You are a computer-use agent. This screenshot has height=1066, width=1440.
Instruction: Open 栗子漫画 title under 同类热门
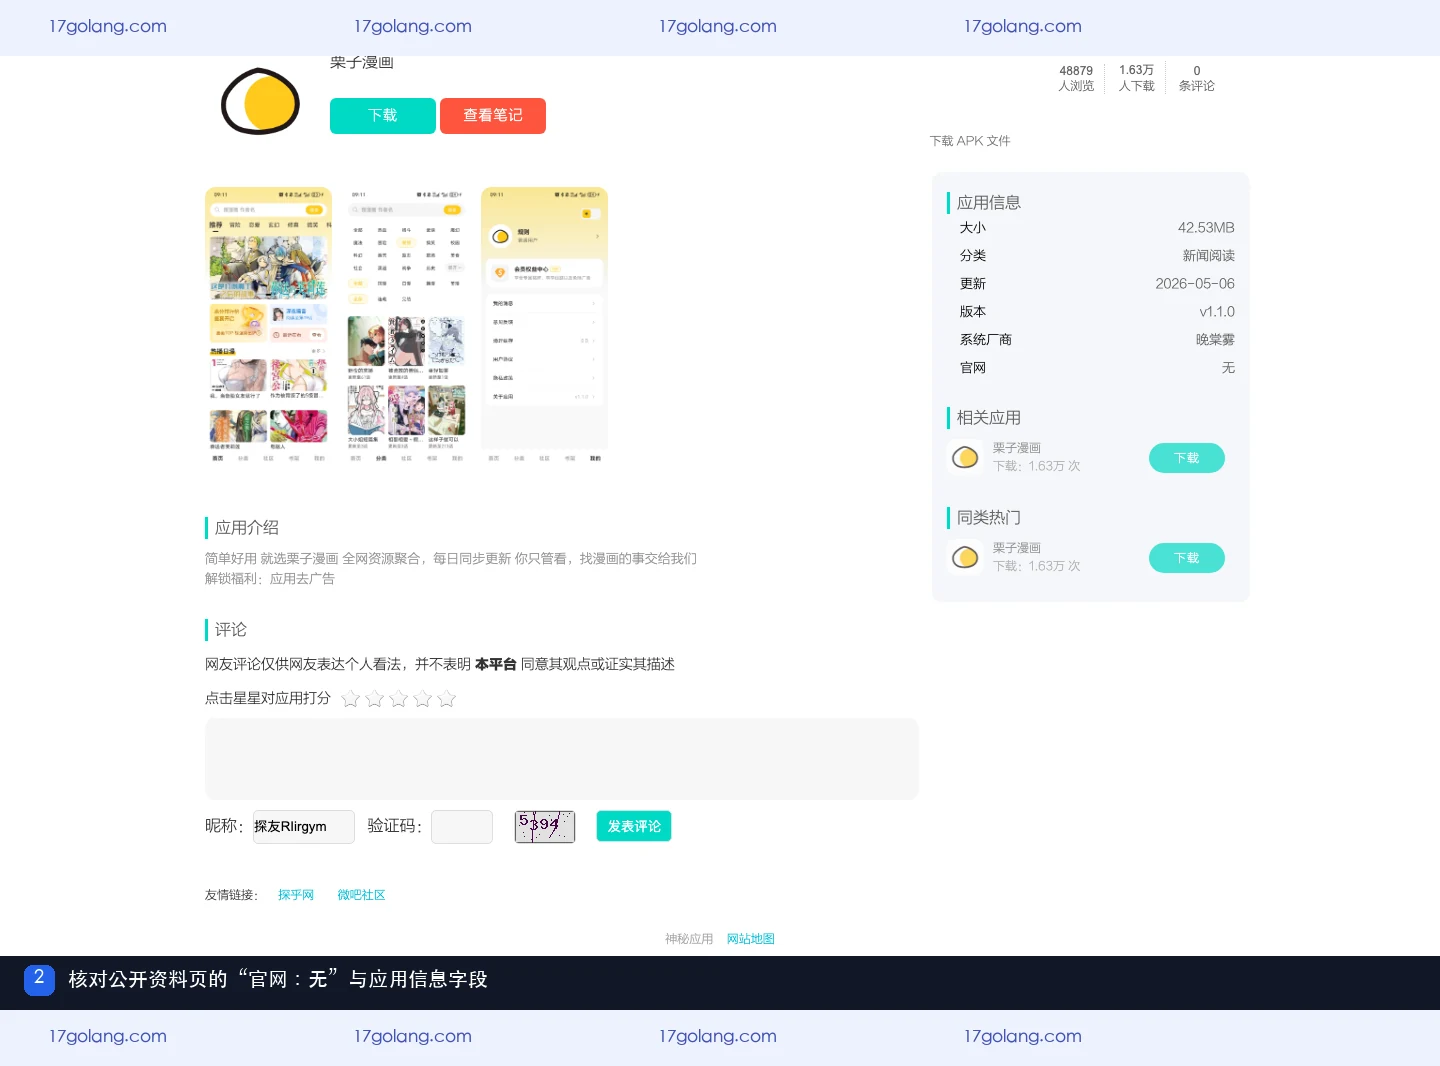click(1017, 548)
